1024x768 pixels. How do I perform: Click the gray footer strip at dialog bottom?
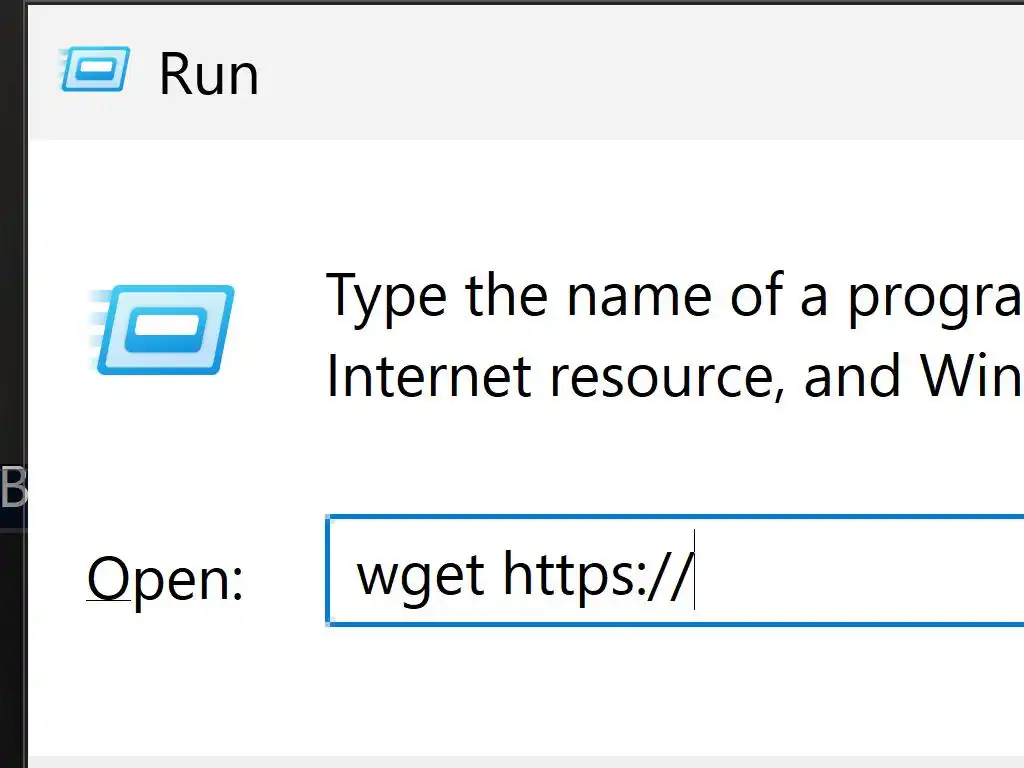(526, 762)
